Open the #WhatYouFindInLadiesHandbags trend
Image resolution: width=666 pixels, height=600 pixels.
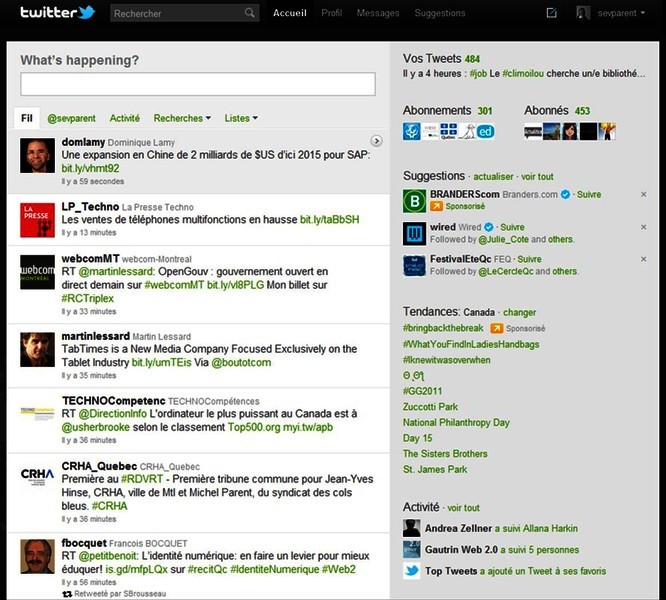click(471, 344)
